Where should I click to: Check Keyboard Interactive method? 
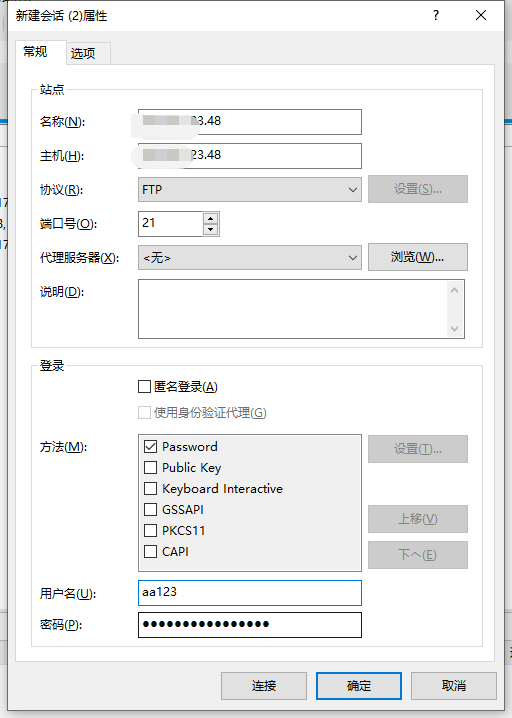[x=150, y=488]
